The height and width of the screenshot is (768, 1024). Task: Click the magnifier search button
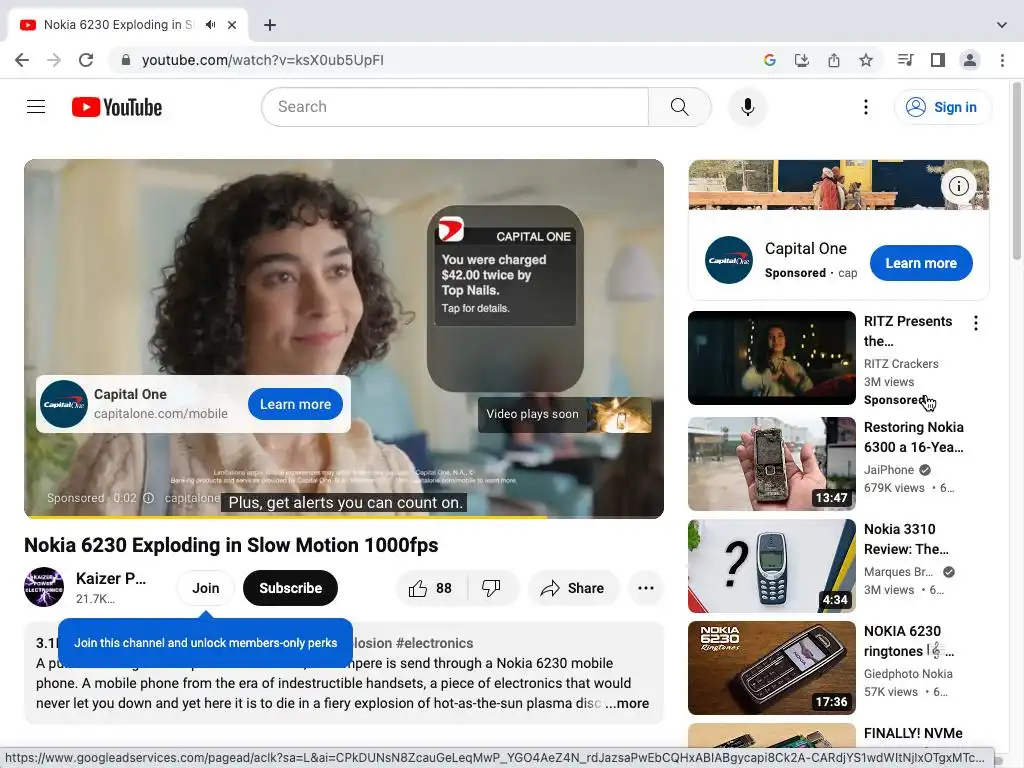679,106
